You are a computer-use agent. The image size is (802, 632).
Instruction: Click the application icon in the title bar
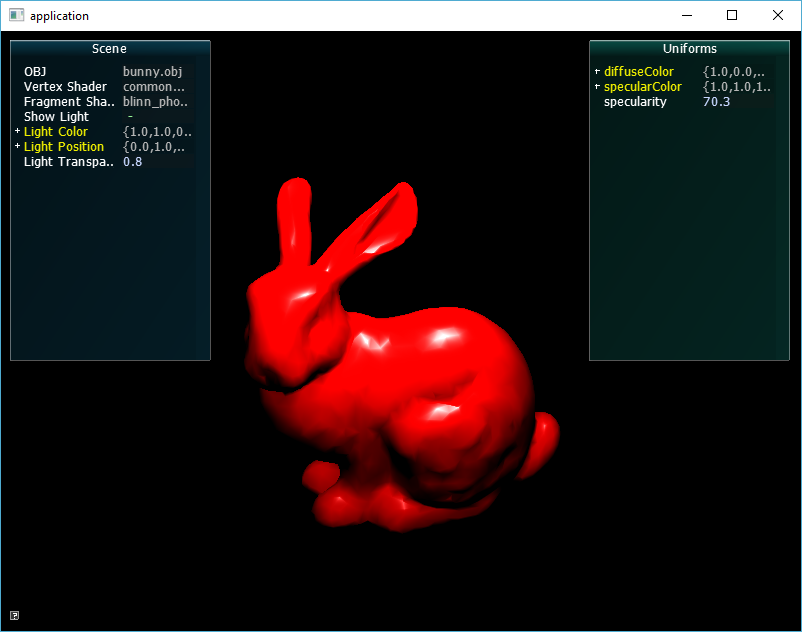(x=16, y=15)
